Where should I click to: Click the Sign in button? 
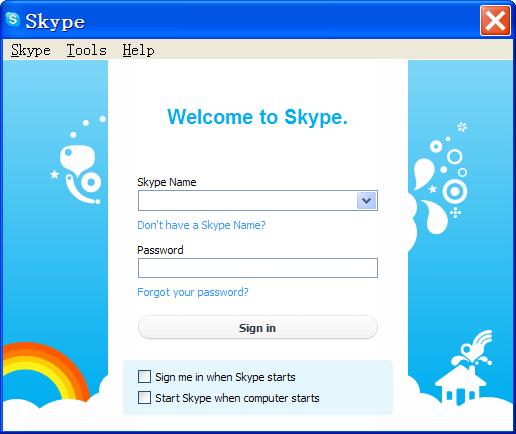point(258,328)
